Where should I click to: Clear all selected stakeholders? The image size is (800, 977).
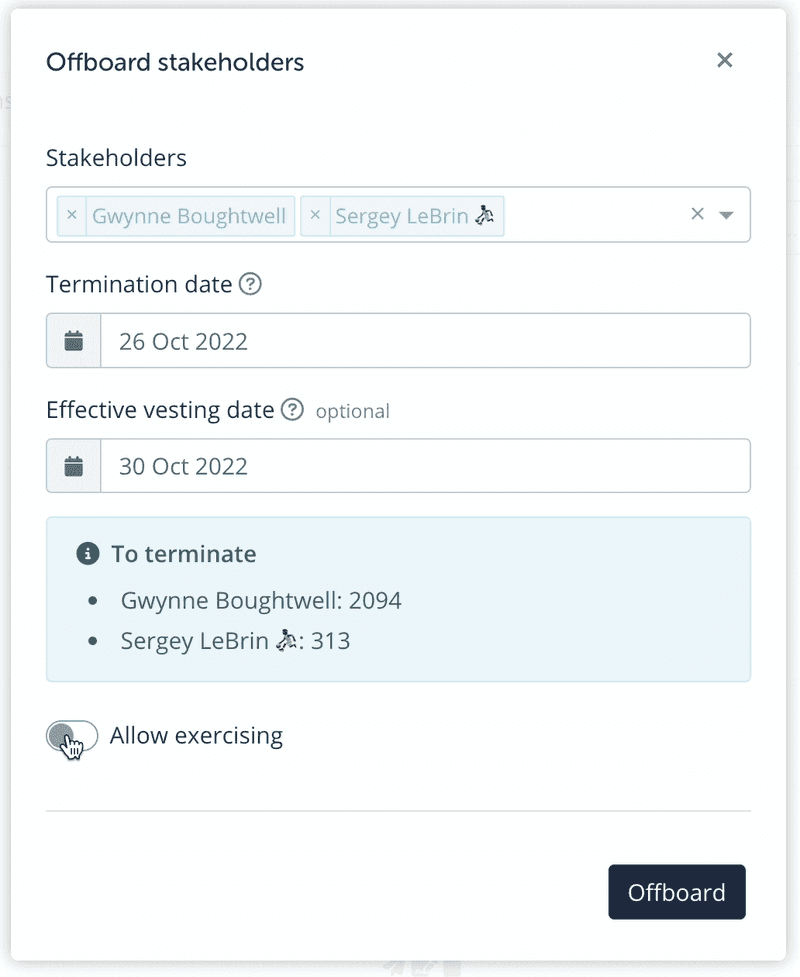[698, 214]
